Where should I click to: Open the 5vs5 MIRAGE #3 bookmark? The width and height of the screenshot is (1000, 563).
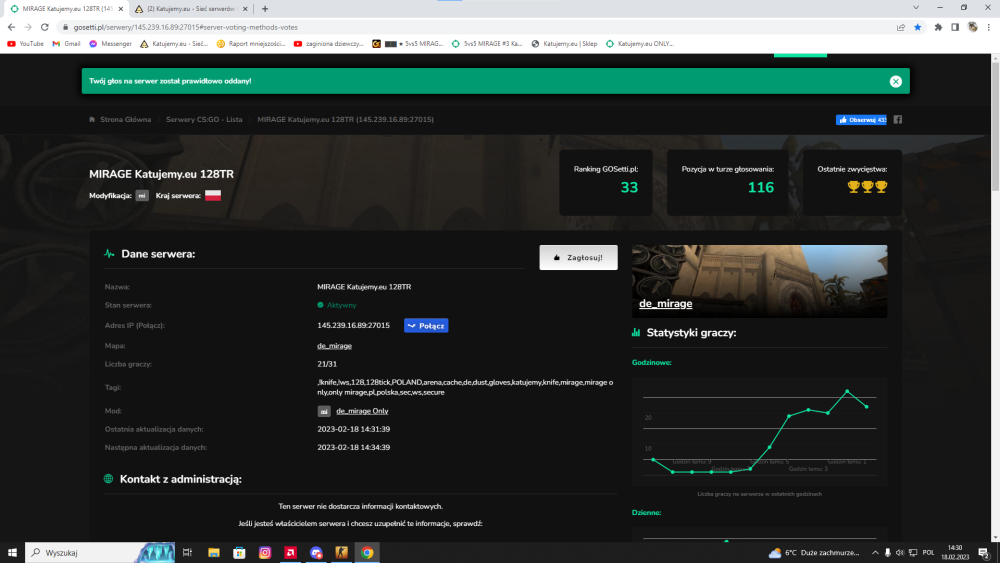point(487,44)
